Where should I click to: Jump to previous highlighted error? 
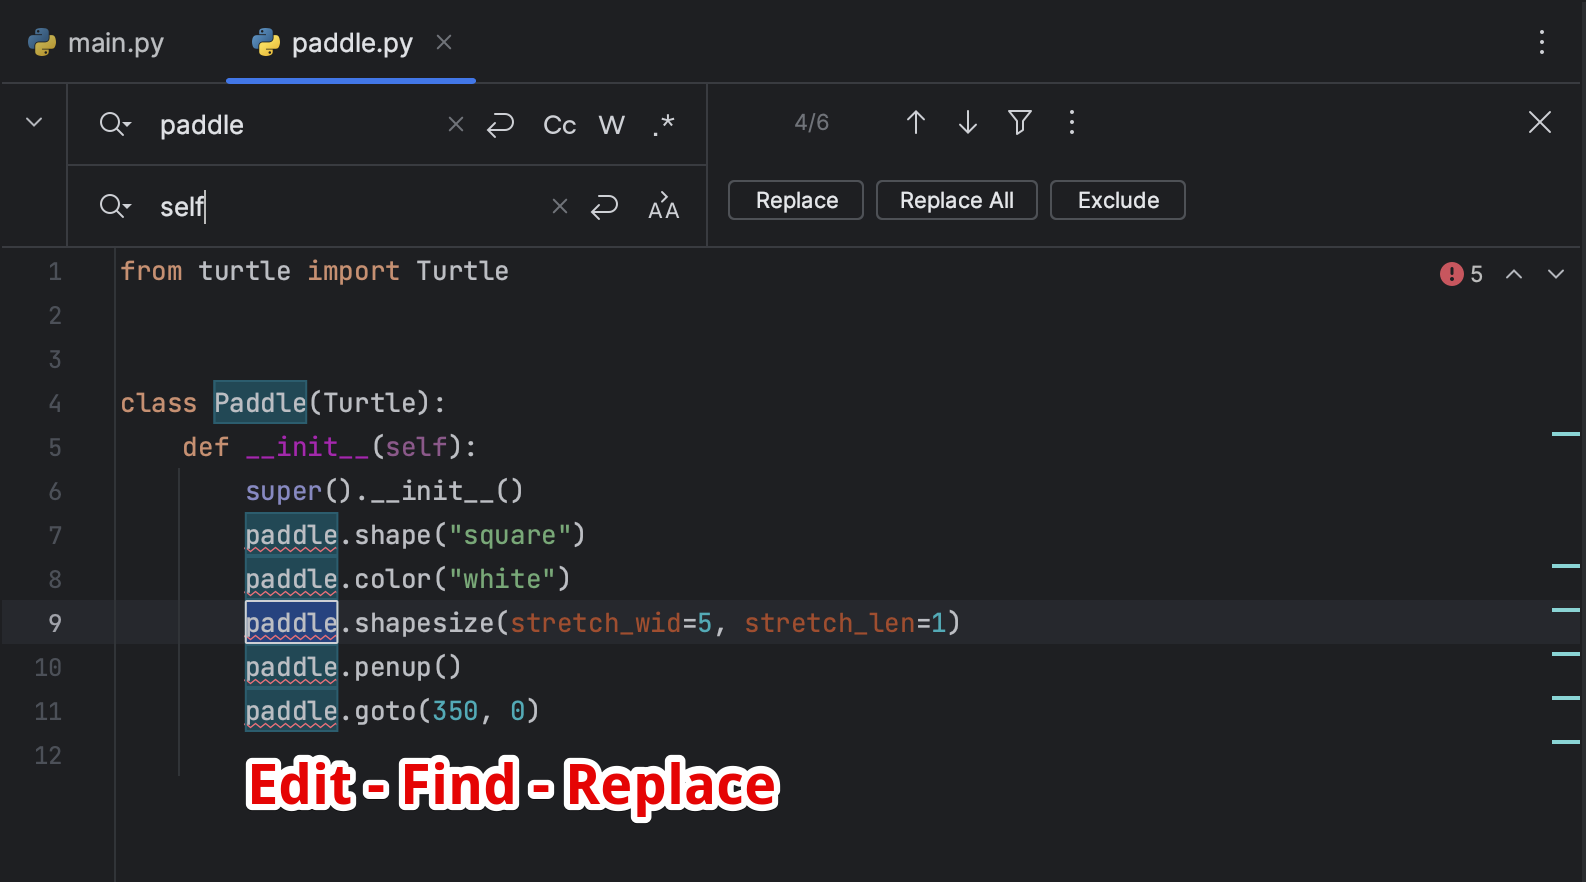(x=1514, y=274)
